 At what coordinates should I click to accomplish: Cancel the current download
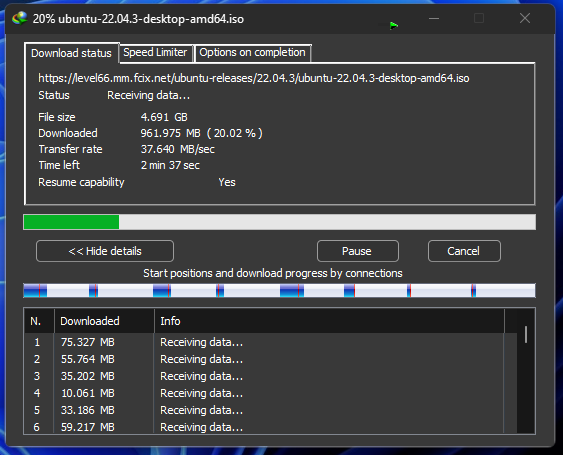pyautogui.click(x=464, y=251)
